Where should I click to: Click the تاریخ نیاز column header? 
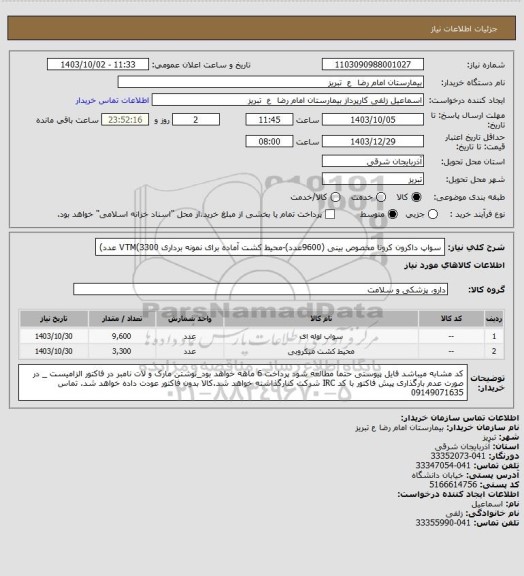54,318
